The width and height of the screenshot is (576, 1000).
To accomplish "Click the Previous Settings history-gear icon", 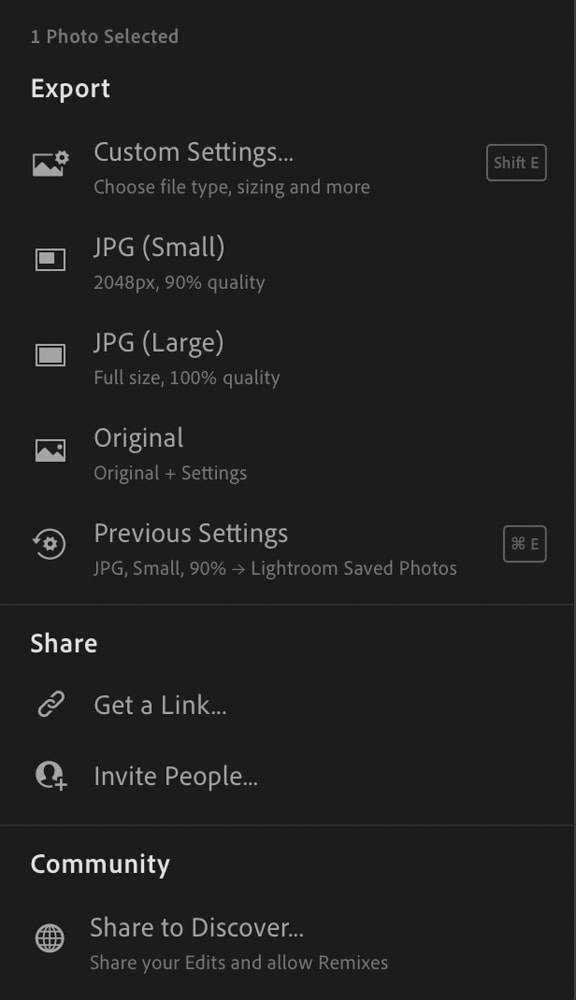I will pyautogui.click(x=50, y=544).
